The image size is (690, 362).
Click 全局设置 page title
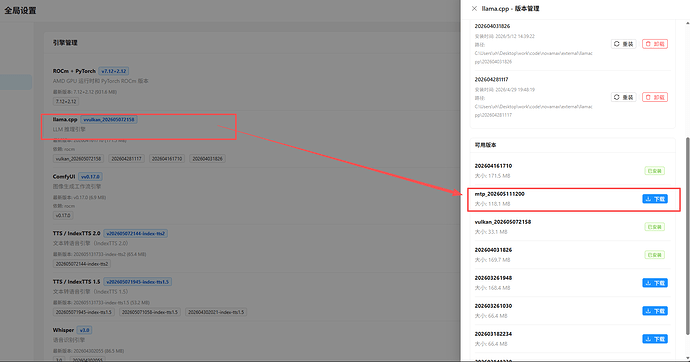pyautogui.click(x=20, y=11)
